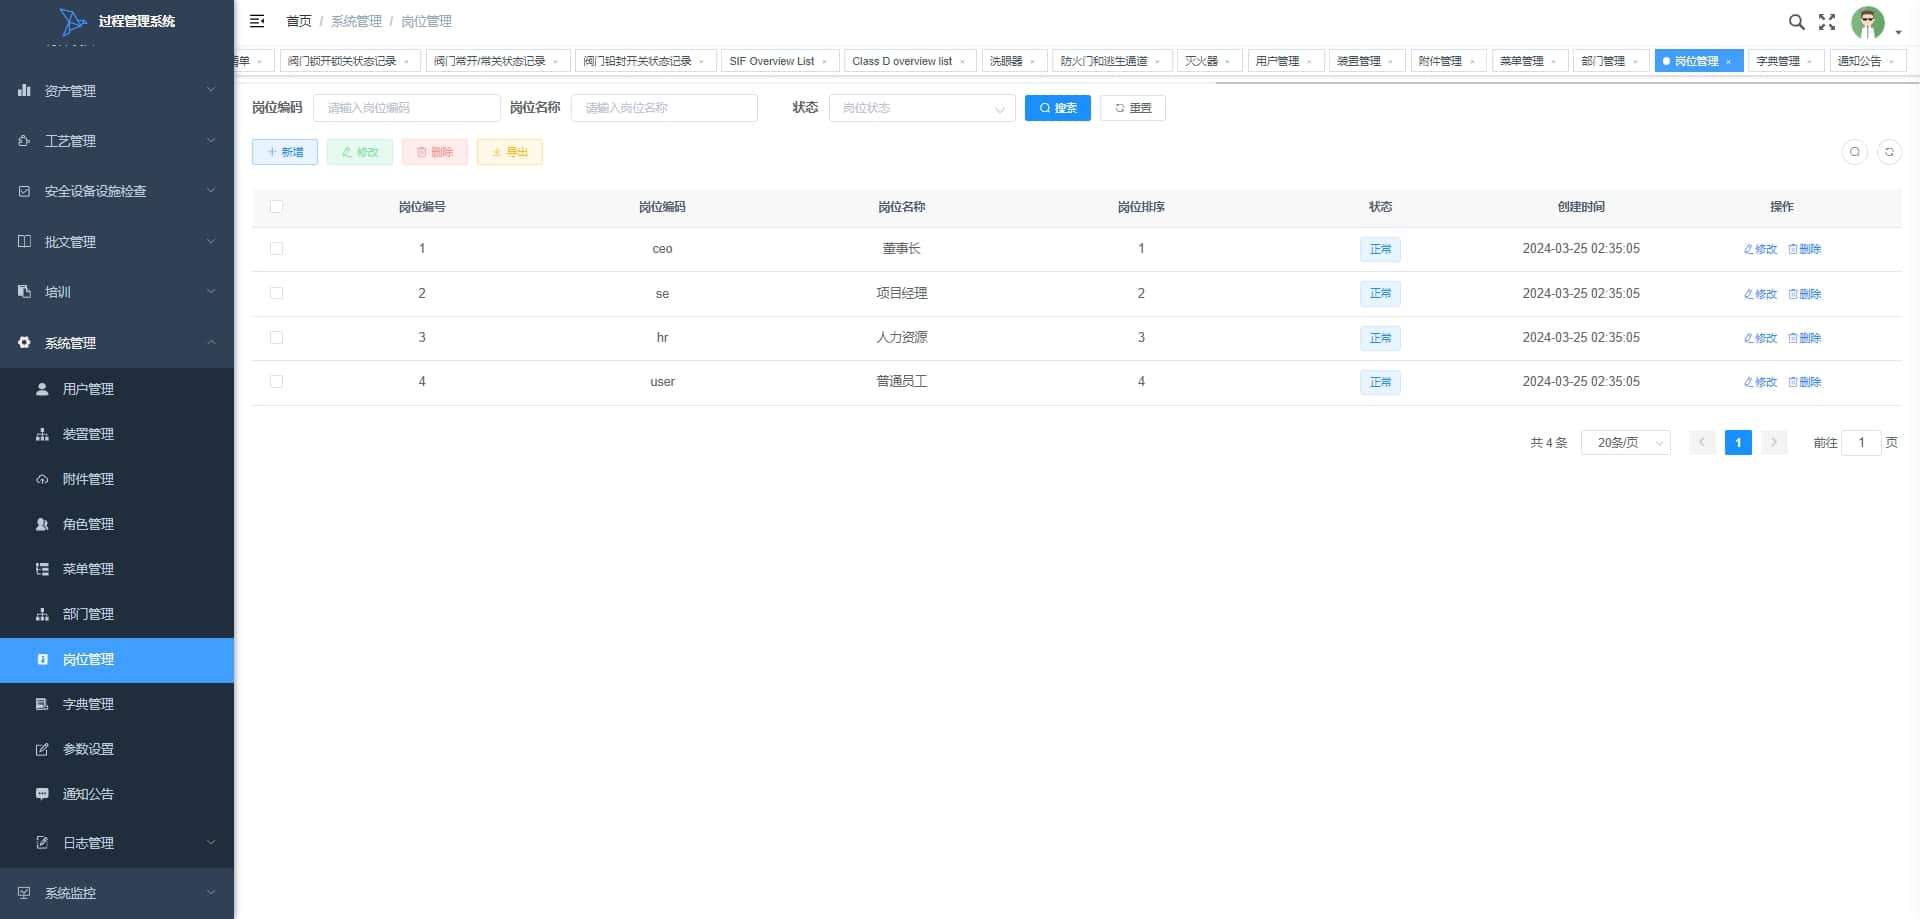Screen dimensions: 1920x919
Task: Open the 岗位状态 status dropdown
Action: click(x=922, y=108)
